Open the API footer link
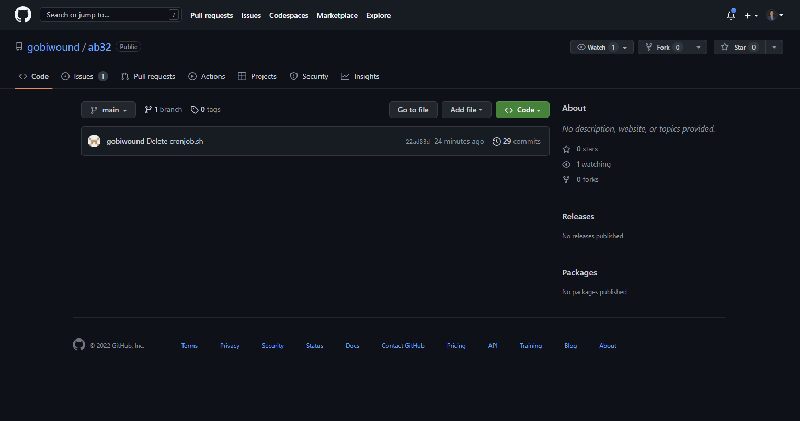The width and height of the screenshot is (800, 421). [492, 345]
